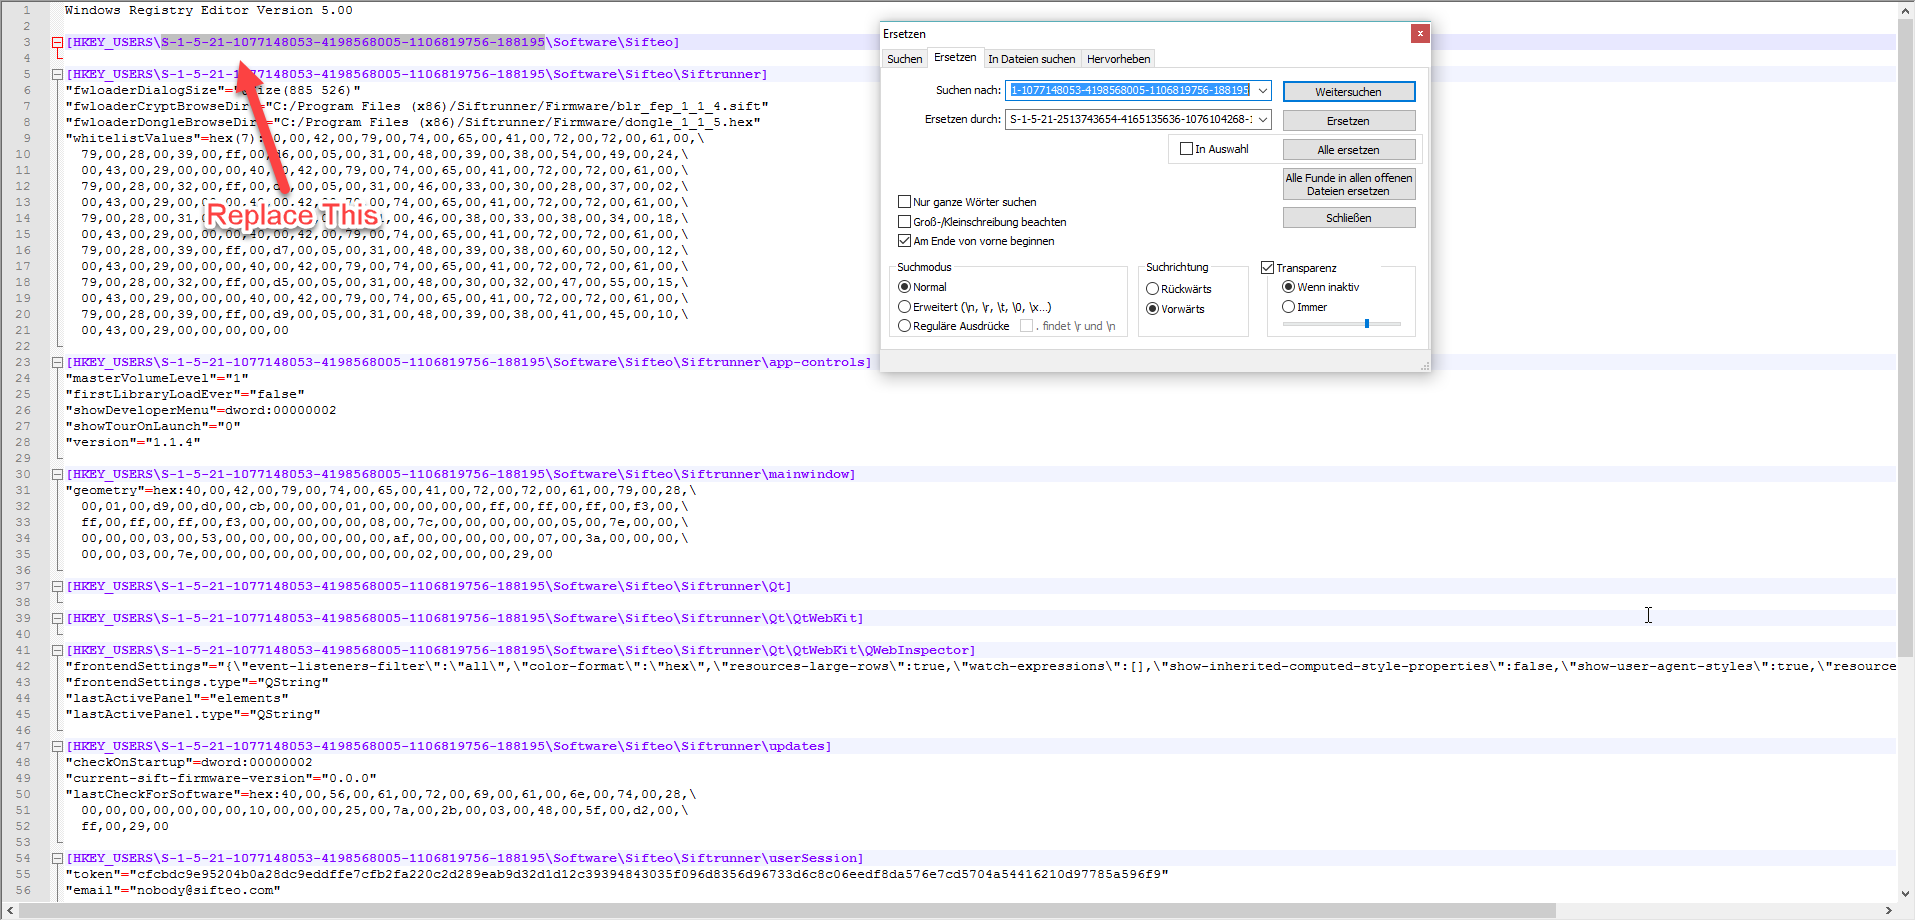1916x921 pixels.
Task: Select the Ersetzen tab
Action: click(x=955, y=58)
